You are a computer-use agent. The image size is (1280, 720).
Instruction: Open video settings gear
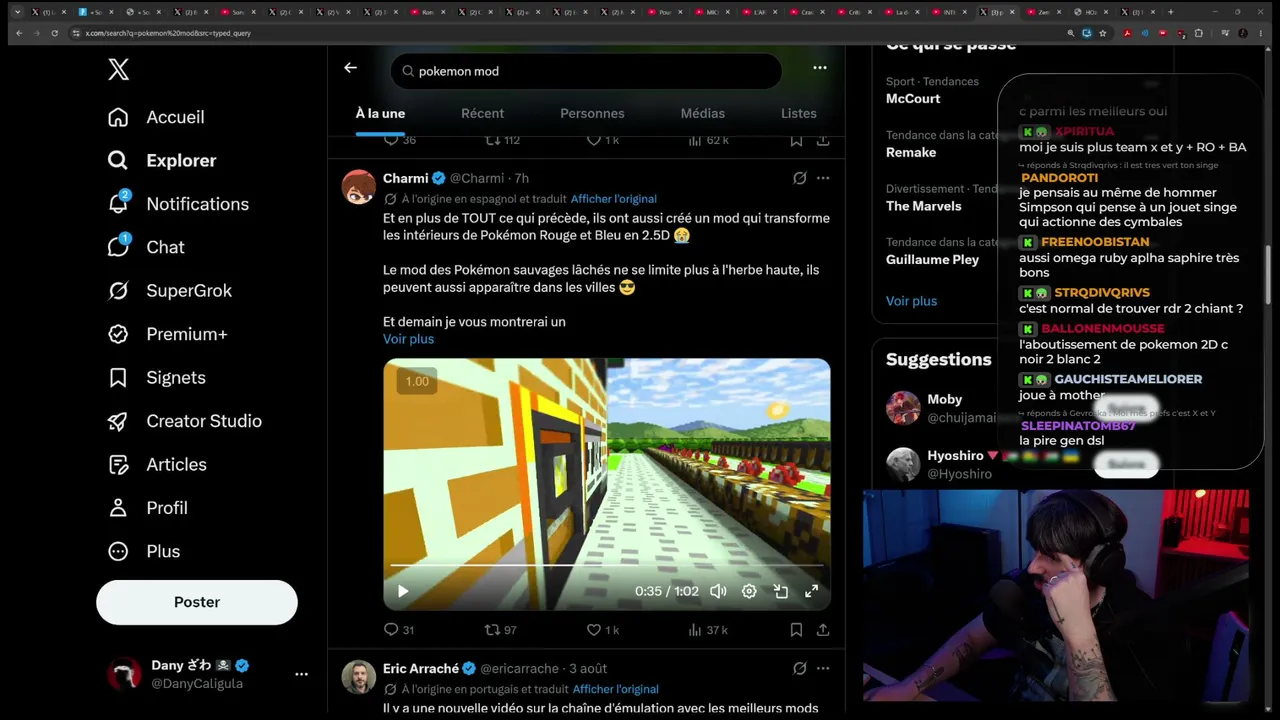coord(749,591)
